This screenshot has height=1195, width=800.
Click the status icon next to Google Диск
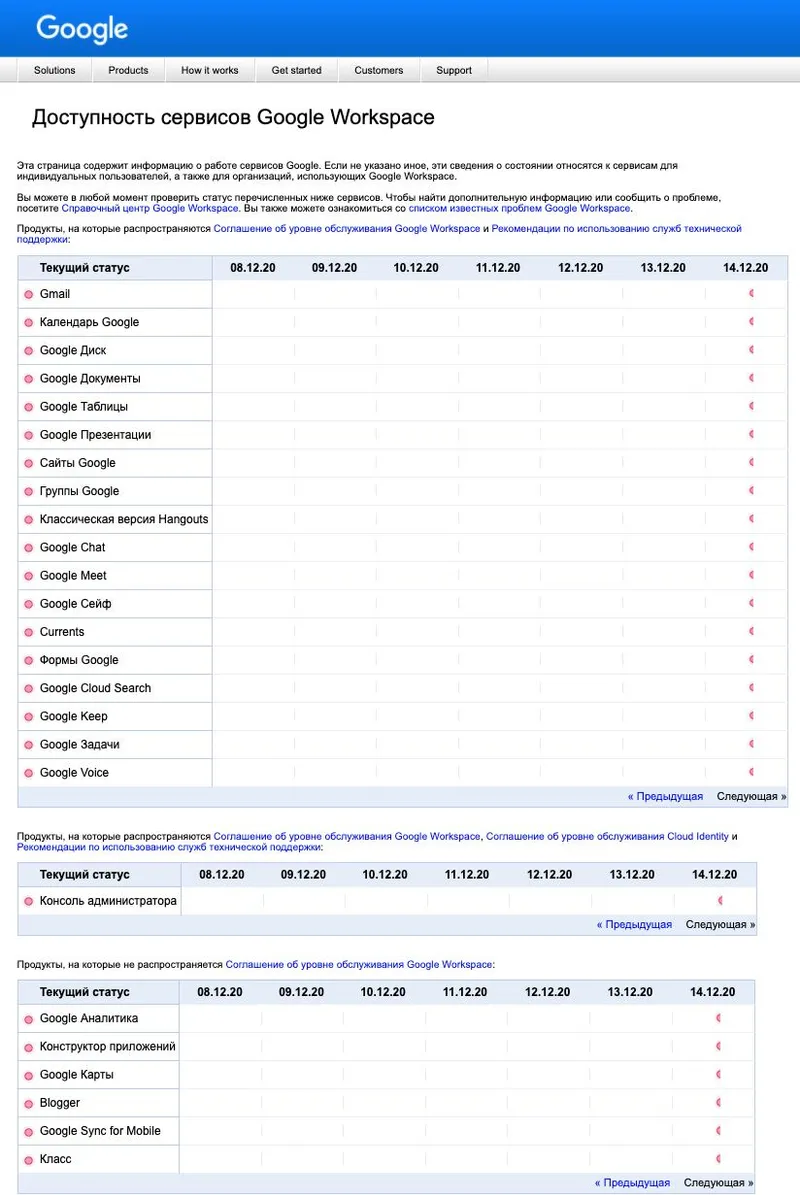point(28,351)
